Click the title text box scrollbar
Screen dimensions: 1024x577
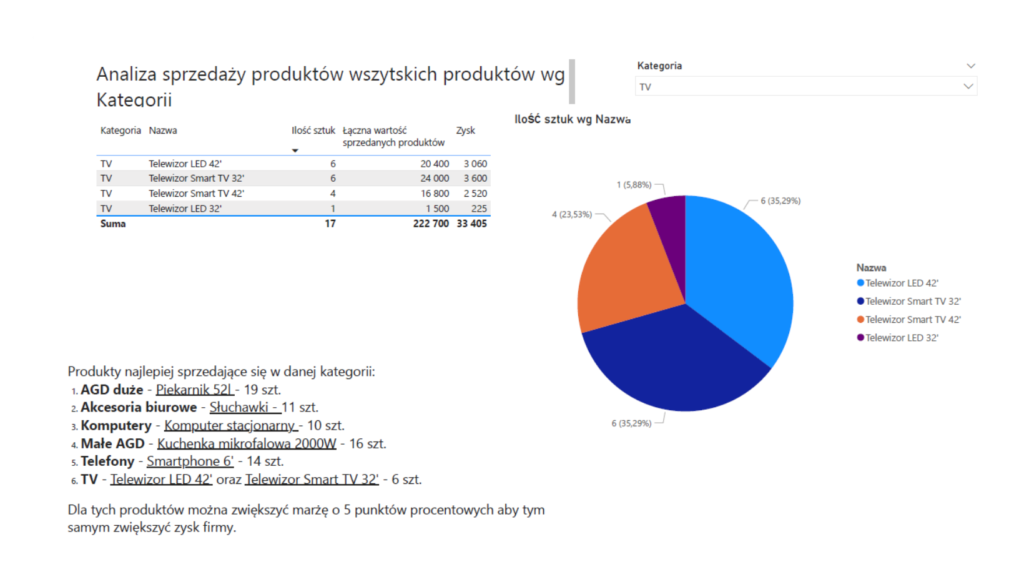(572, 82)
